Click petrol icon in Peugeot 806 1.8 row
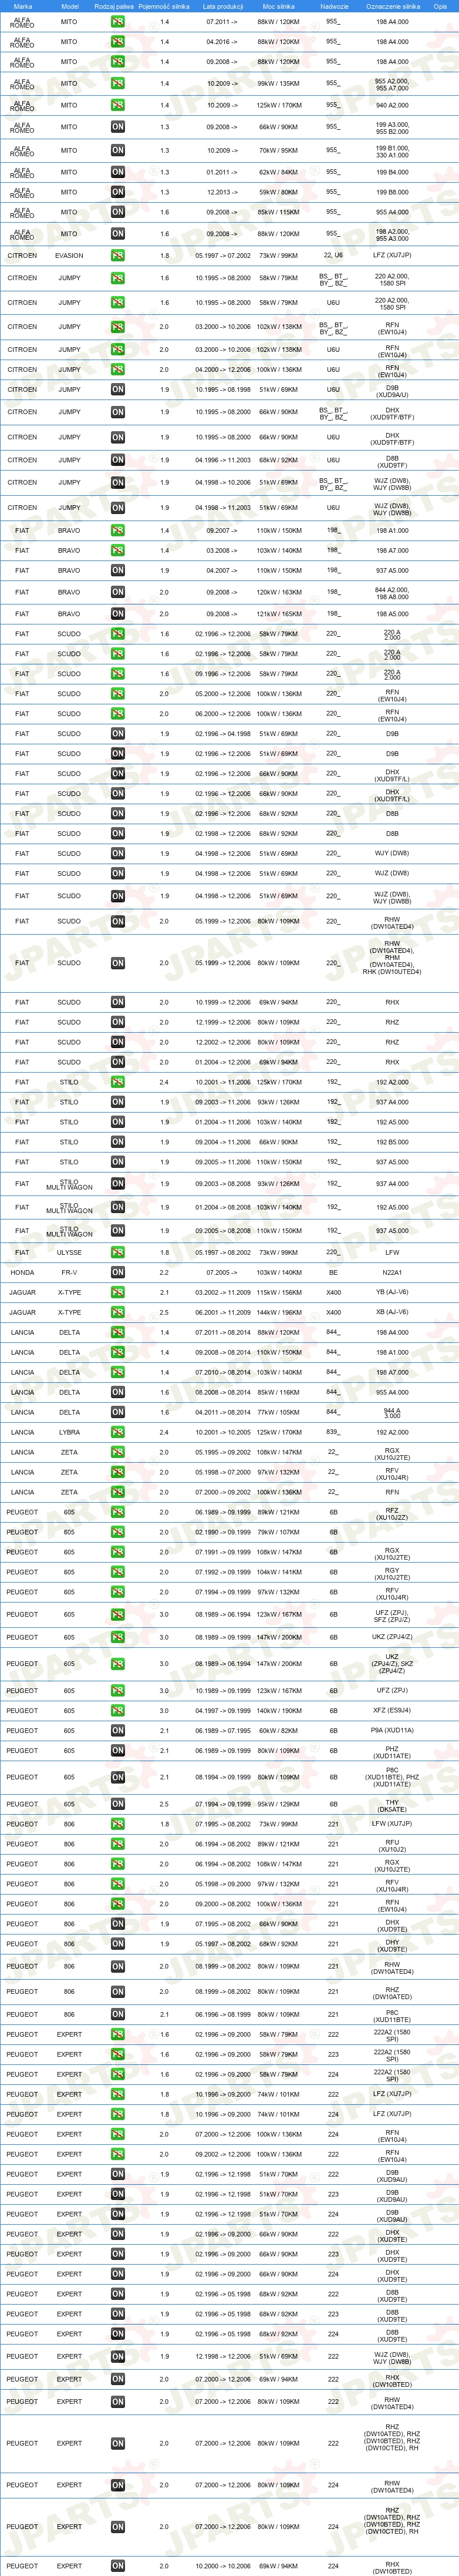The height and width of the screenshot is (2576, 459). [117, 1825]
